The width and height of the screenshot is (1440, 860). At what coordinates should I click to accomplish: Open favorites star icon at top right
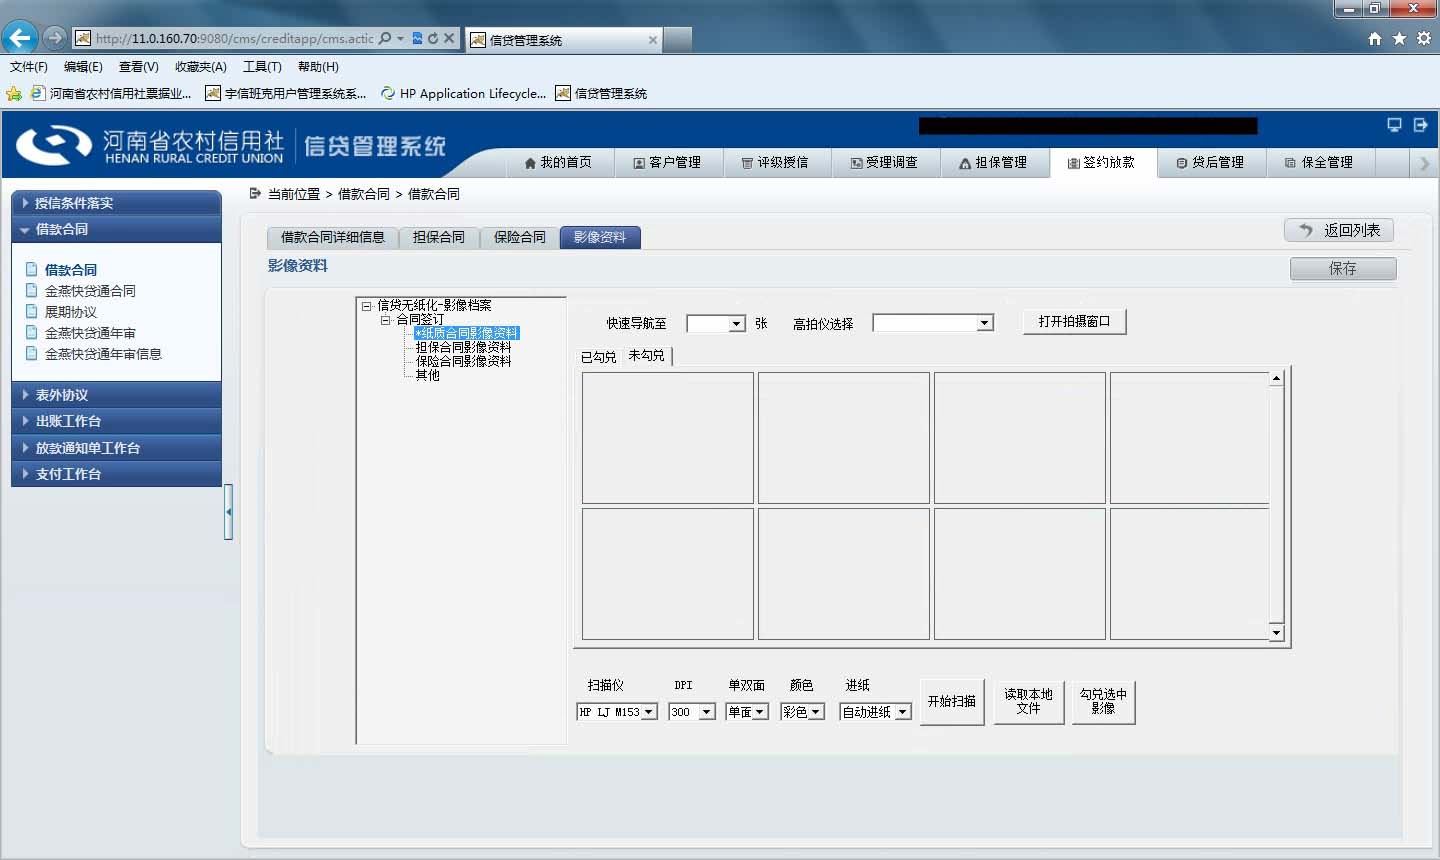coord(1399,38)
